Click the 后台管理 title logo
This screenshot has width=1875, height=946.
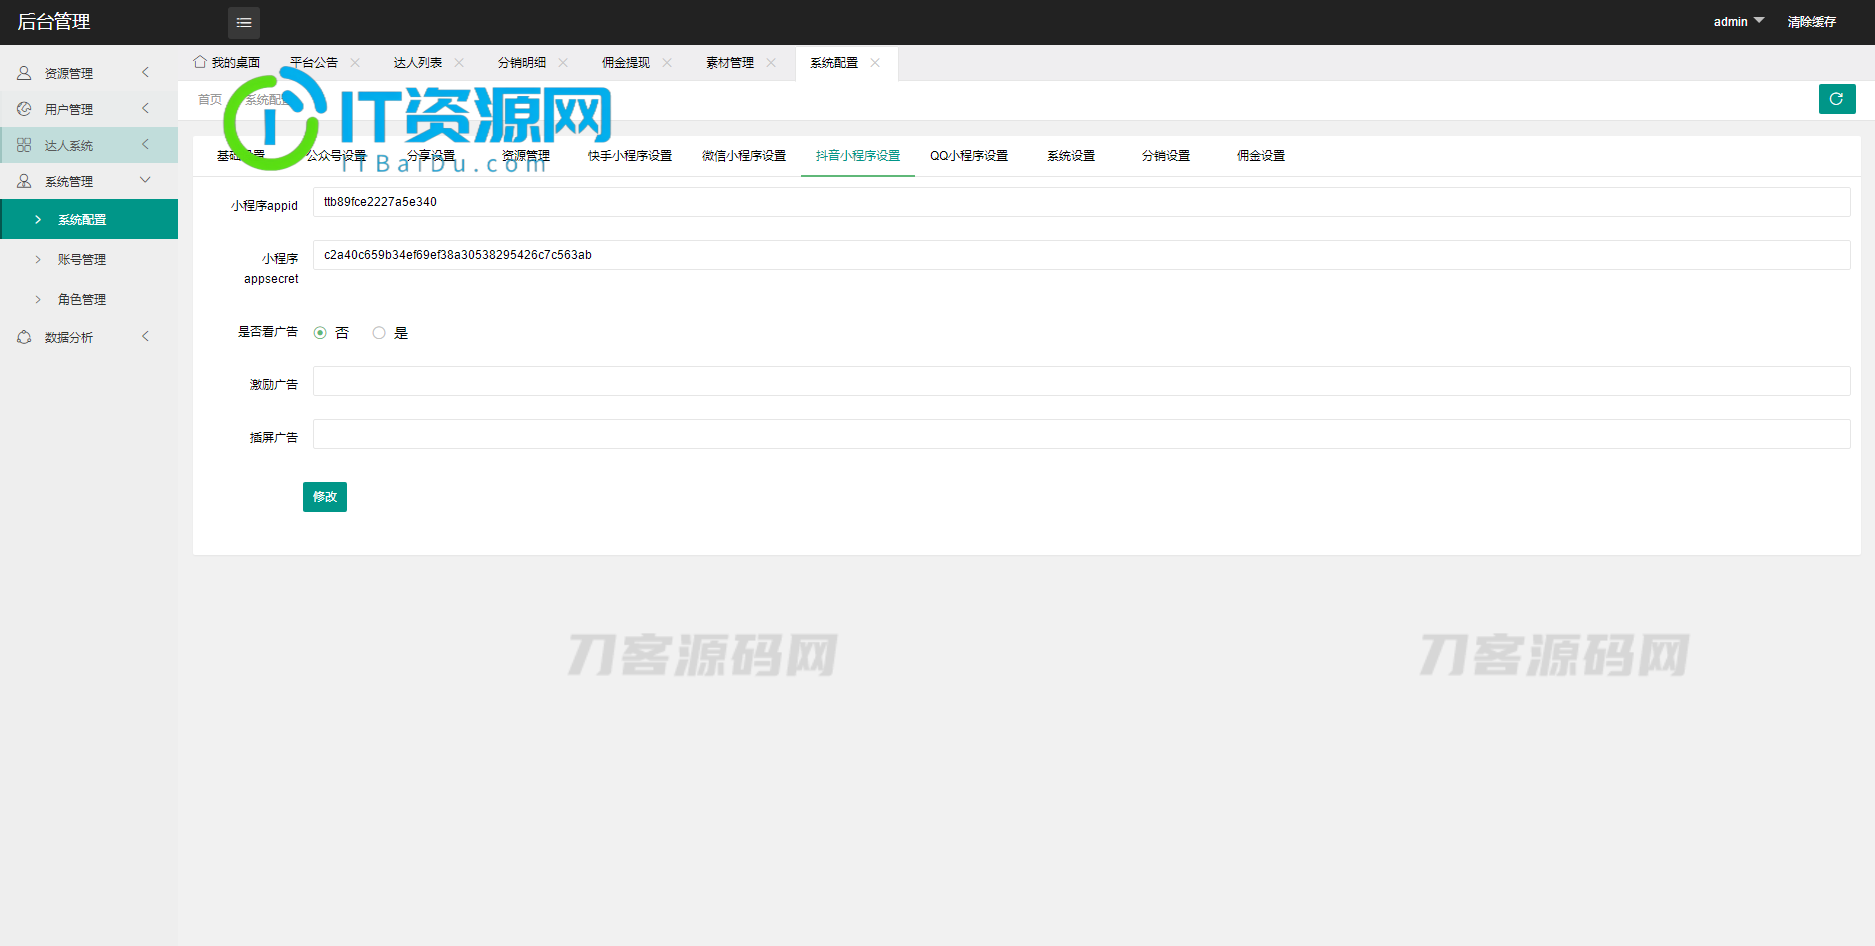[x=54, y=22]
